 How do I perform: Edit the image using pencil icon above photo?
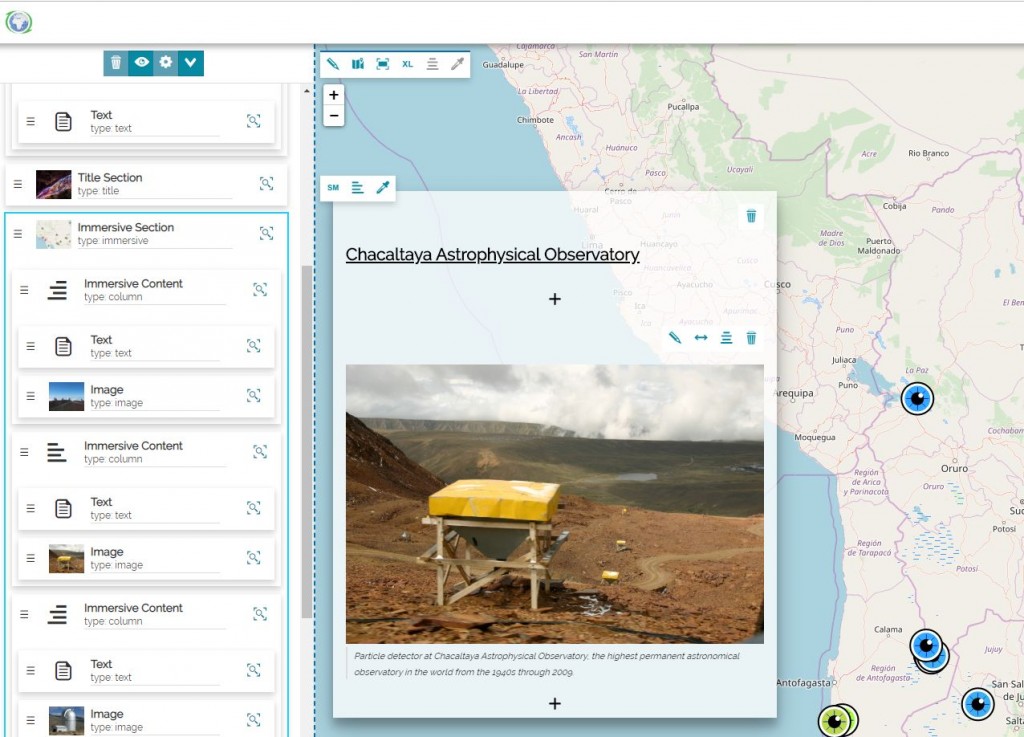coord(675,337)
